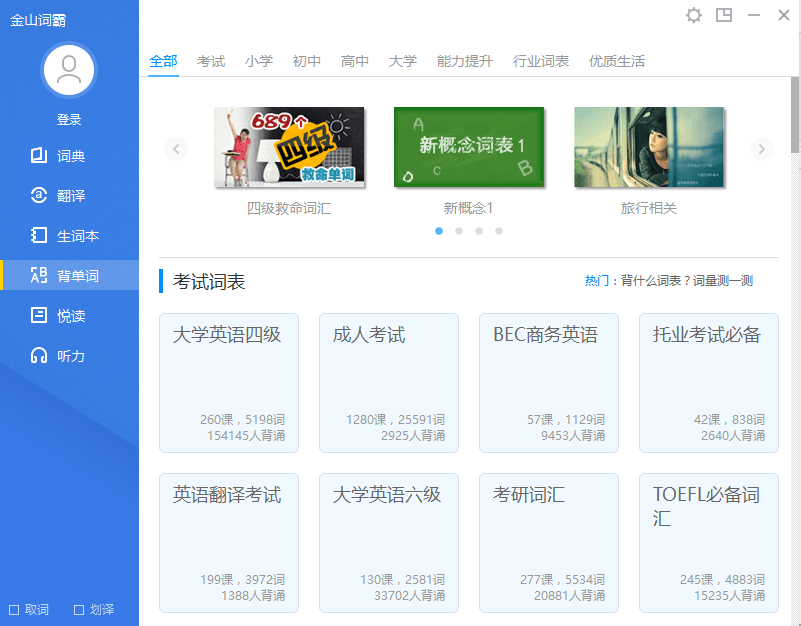Image resolution: width=801 pixels, height=626 pixels.
Task: Open the 词典 dictionary section
Action: pyautogui.click(x=69, y=155)
